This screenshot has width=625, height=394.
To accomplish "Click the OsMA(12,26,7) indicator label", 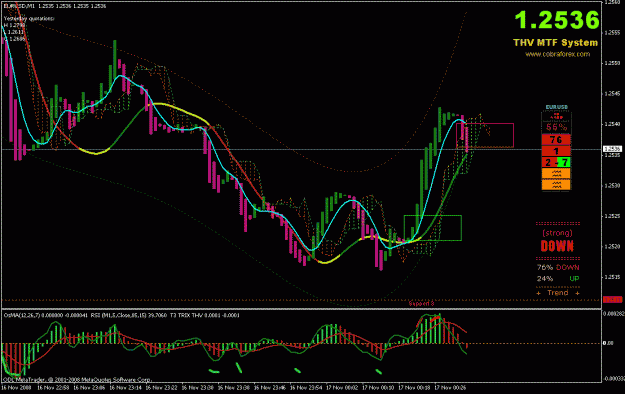I will (x=46, y=315).
